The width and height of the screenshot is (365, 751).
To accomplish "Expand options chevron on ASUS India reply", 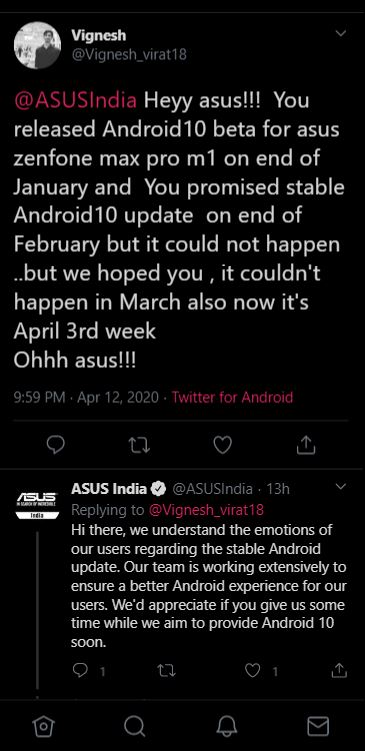I will (341, 487).
